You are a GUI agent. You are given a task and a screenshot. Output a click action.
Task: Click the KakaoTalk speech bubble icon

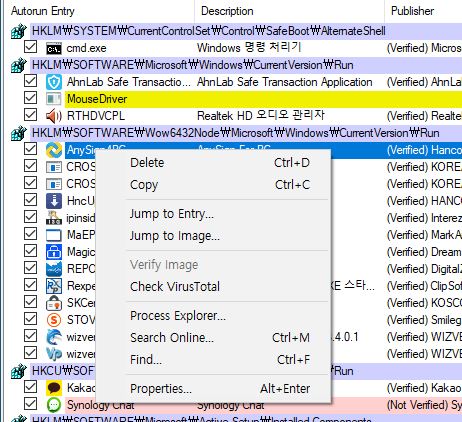54,388
